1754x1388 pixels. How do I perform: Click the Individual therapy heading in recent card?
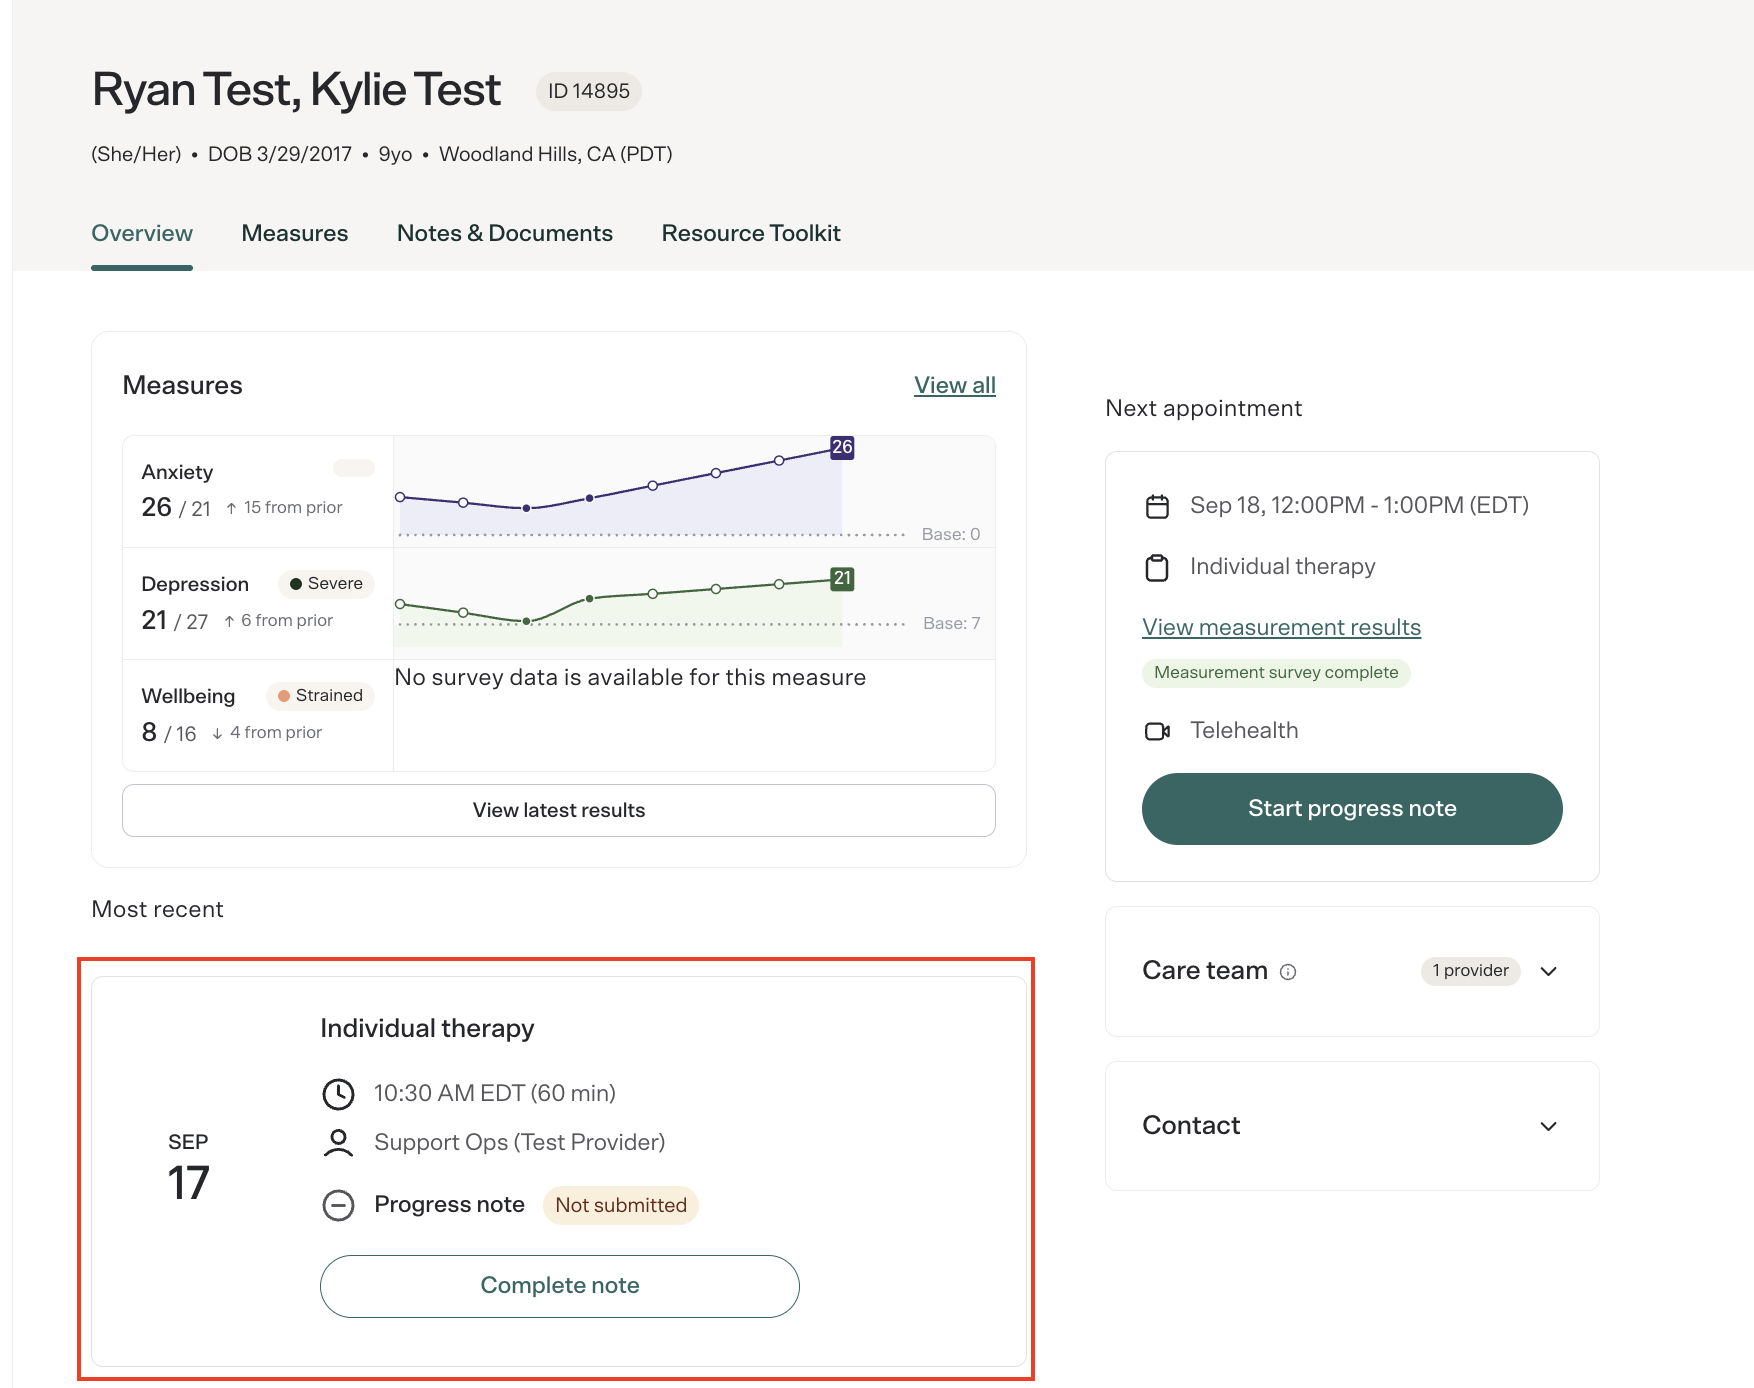click(x=427, y=1029)
